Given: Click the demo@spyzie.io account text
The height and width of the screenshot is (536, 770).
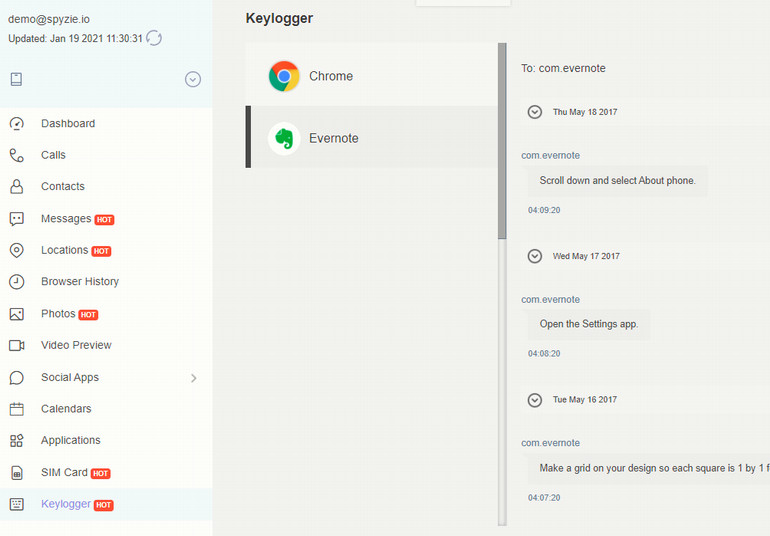Looking at the screenshot, I should [x=49, y=19].
